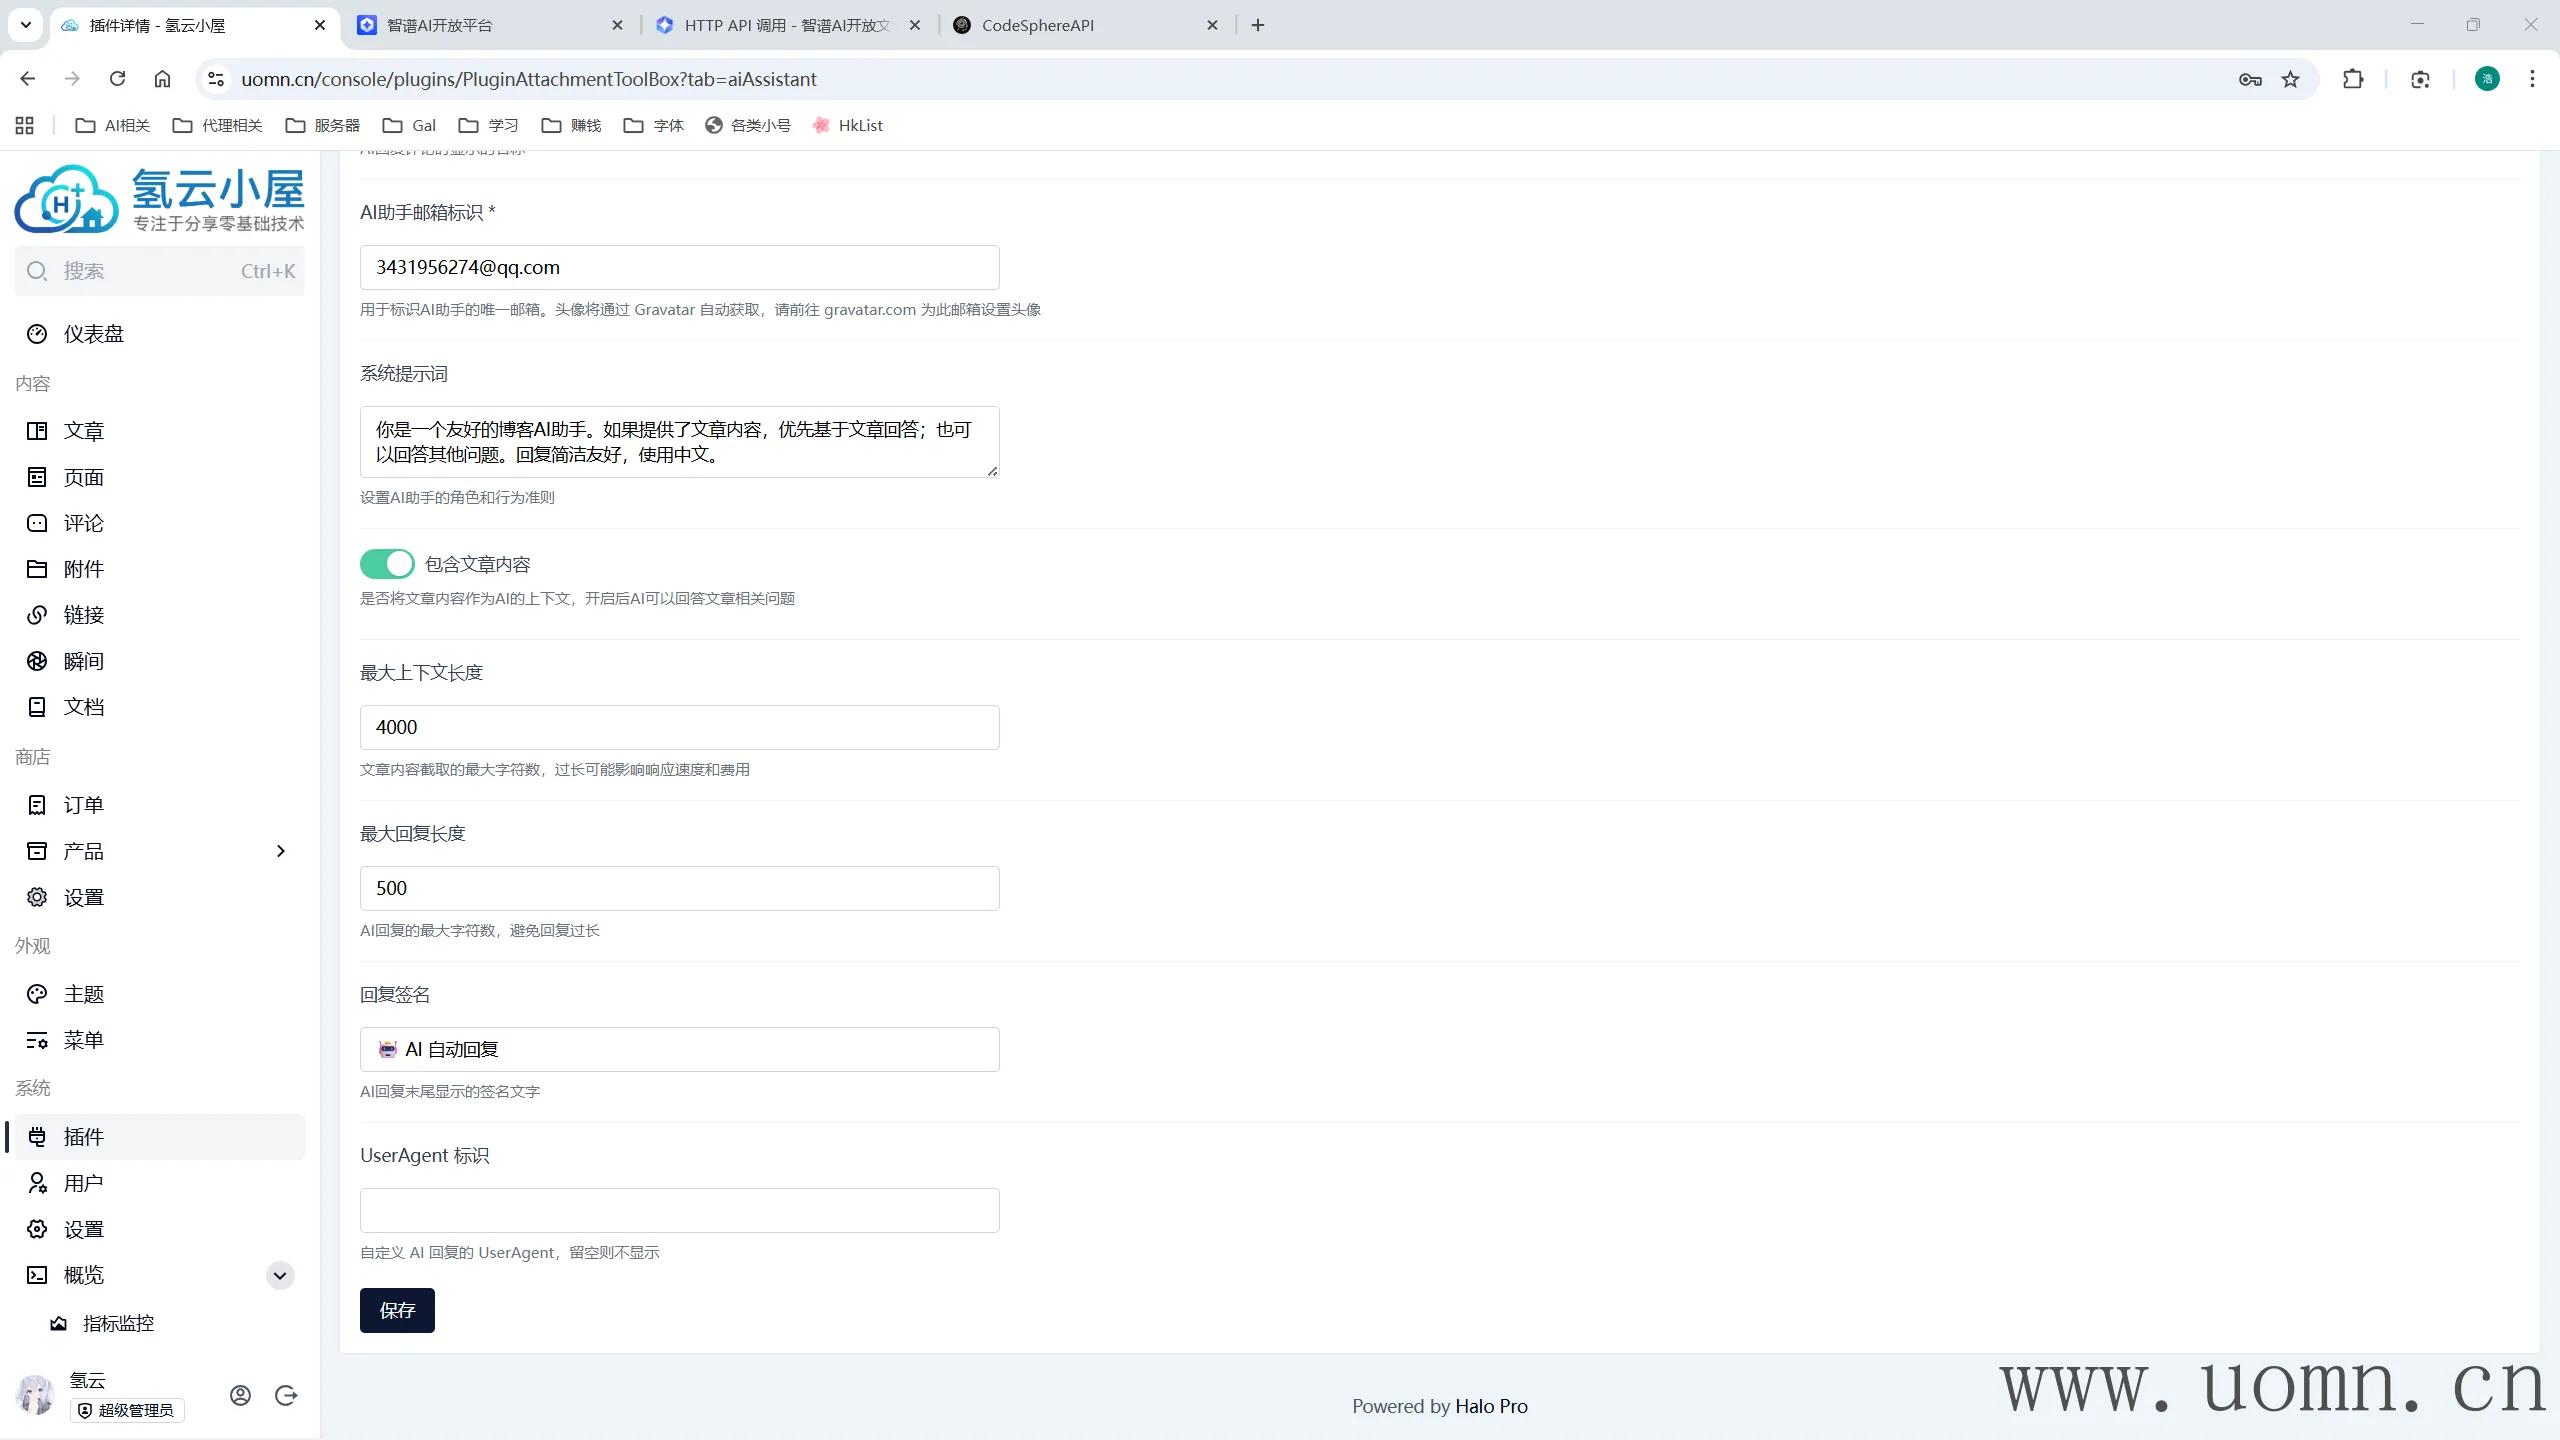Bookmark this page with the star icon
The width and height of the screenshot is (2560, 1440).
(2290, 79)
